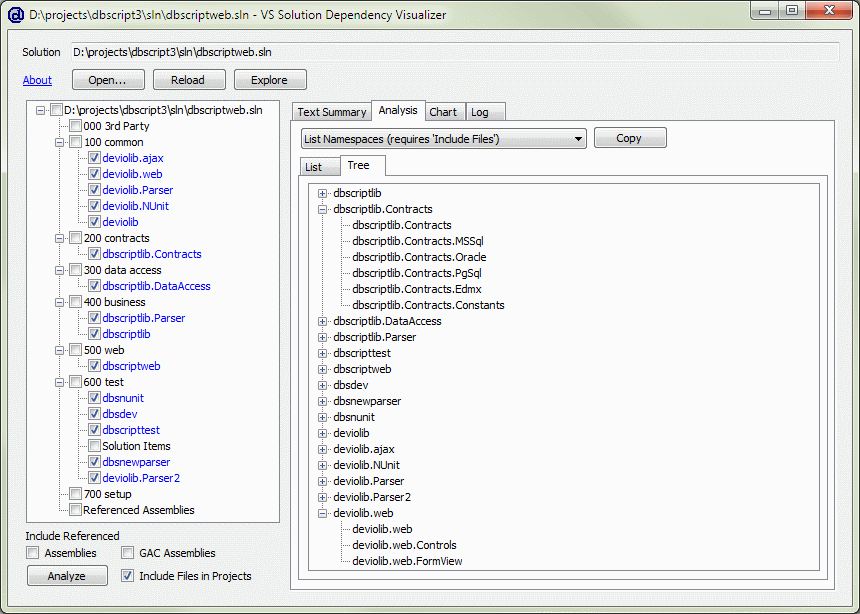
Task: Select the dbsnunit namespace node
Action: 354,417
